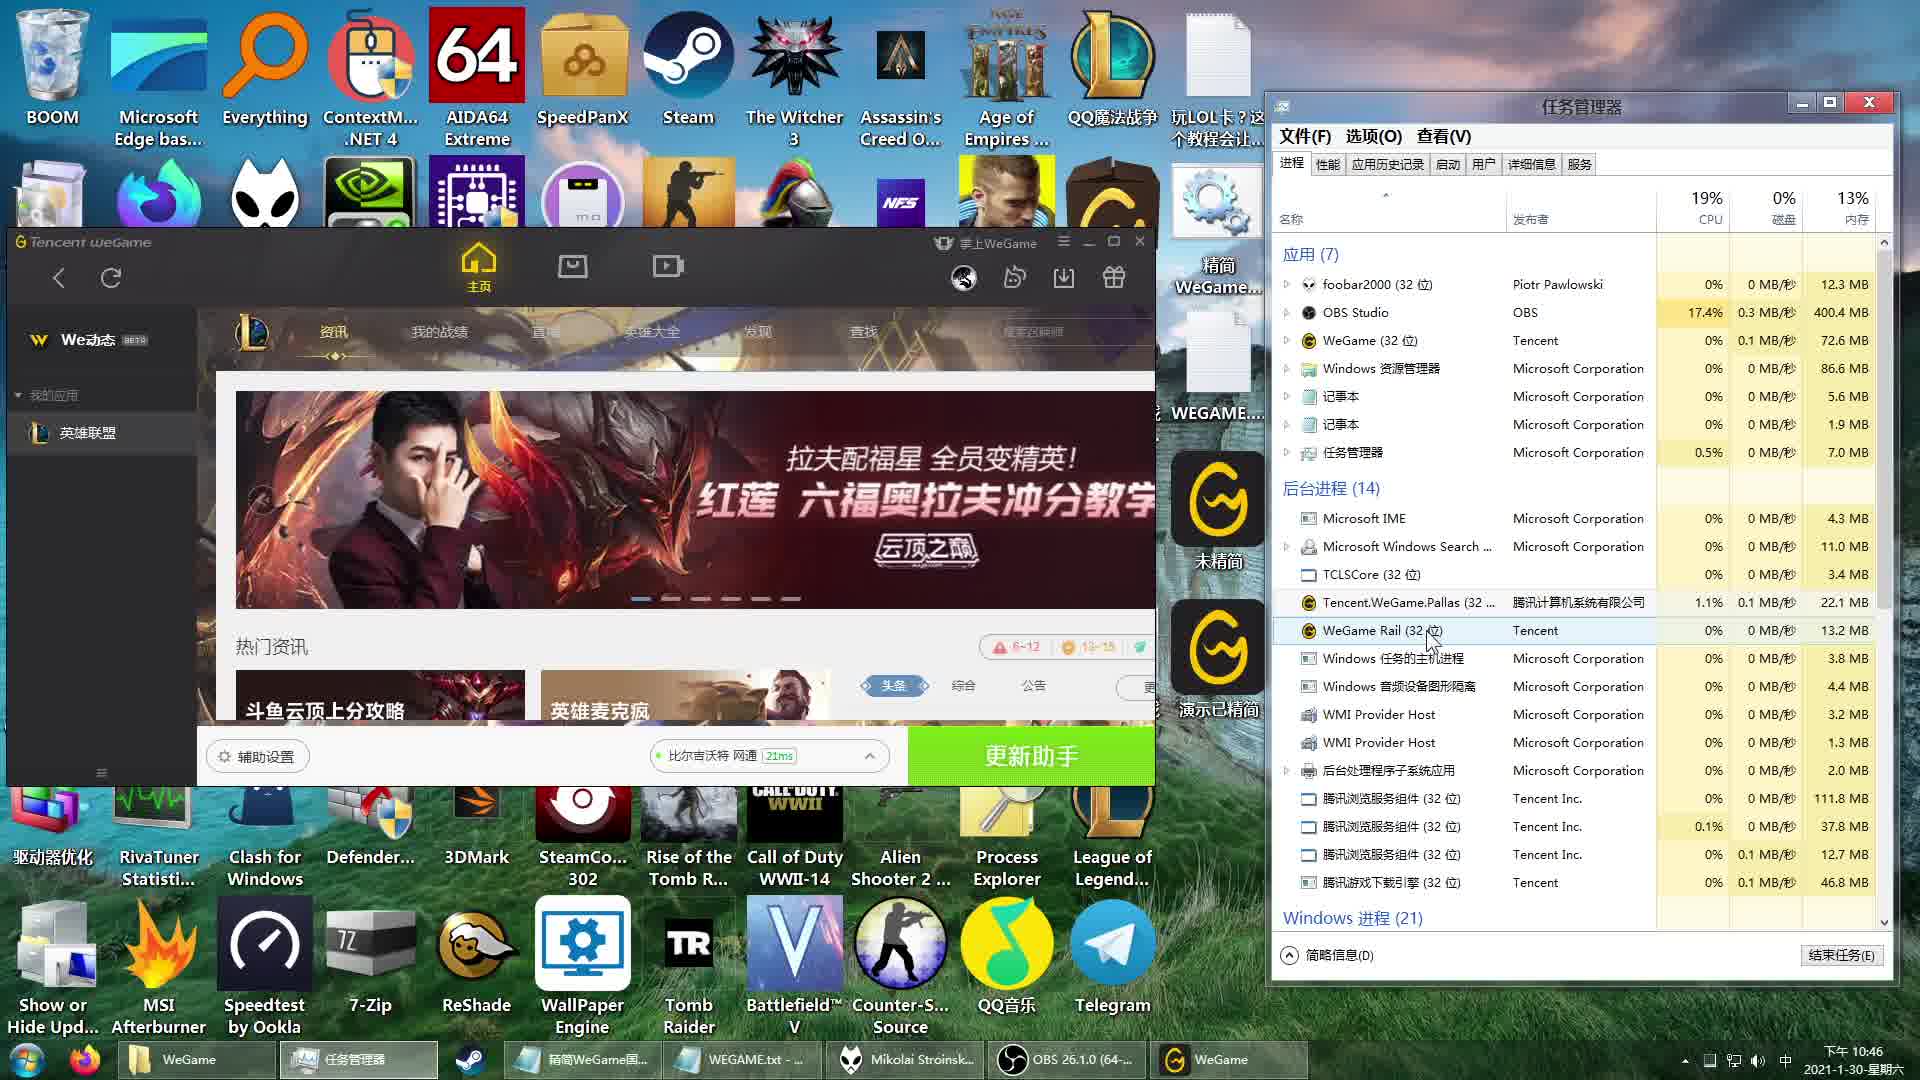Switch to 我的战绩 tab in WeGame

439,332
